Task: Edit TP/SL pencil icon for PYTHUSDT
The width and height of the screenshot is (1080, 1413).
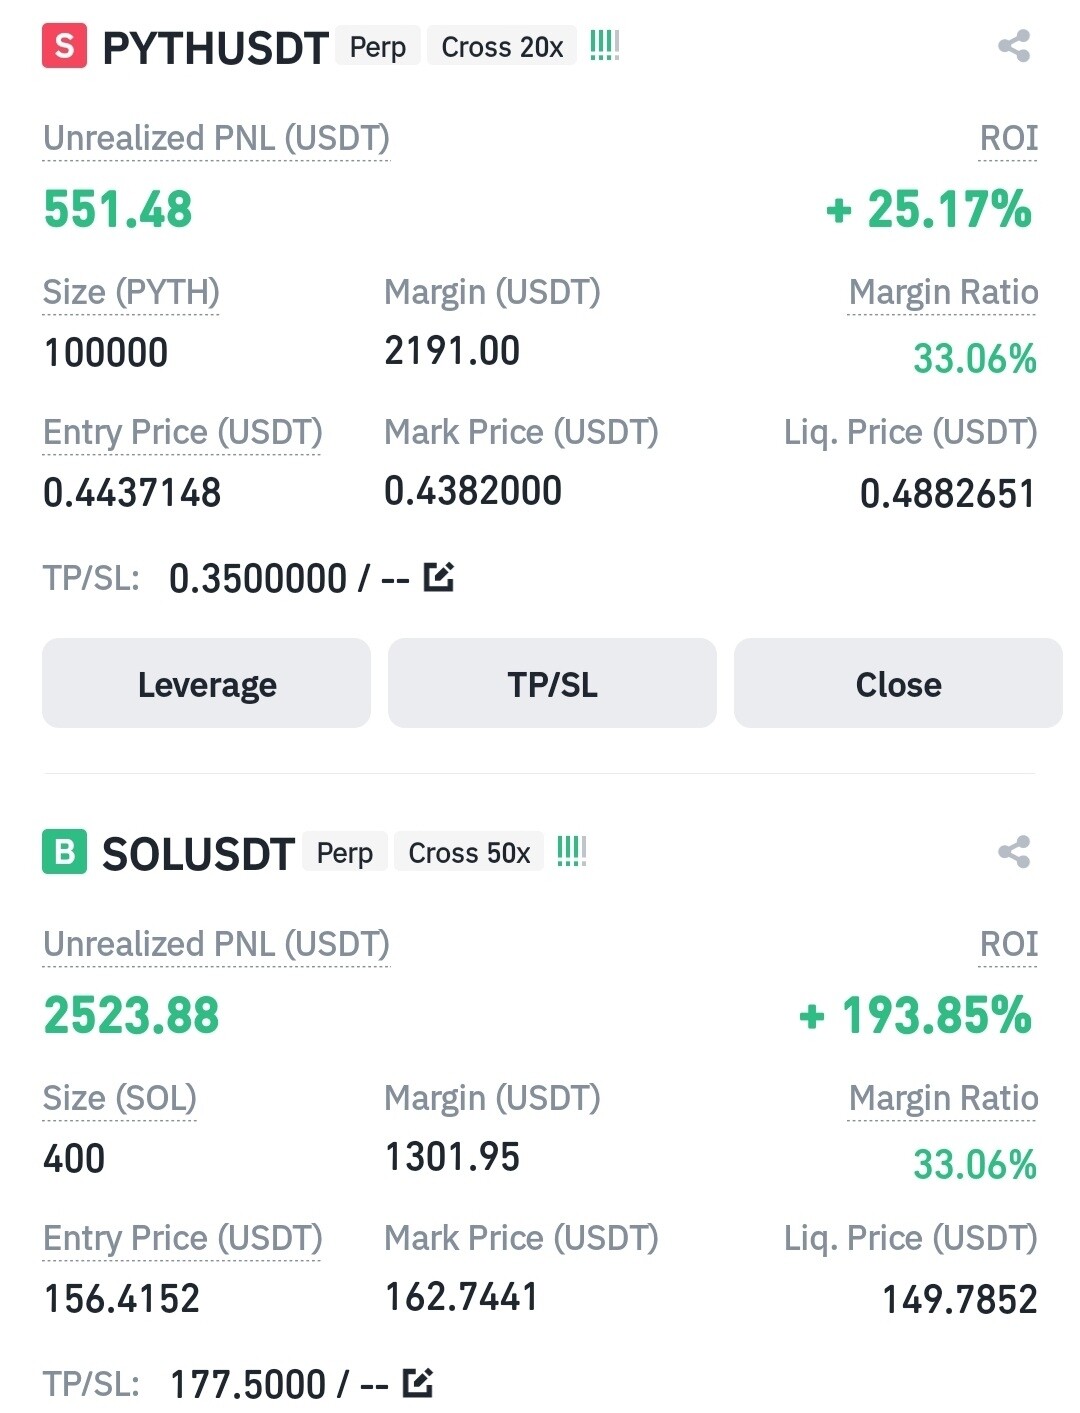Action: (439, 577)
